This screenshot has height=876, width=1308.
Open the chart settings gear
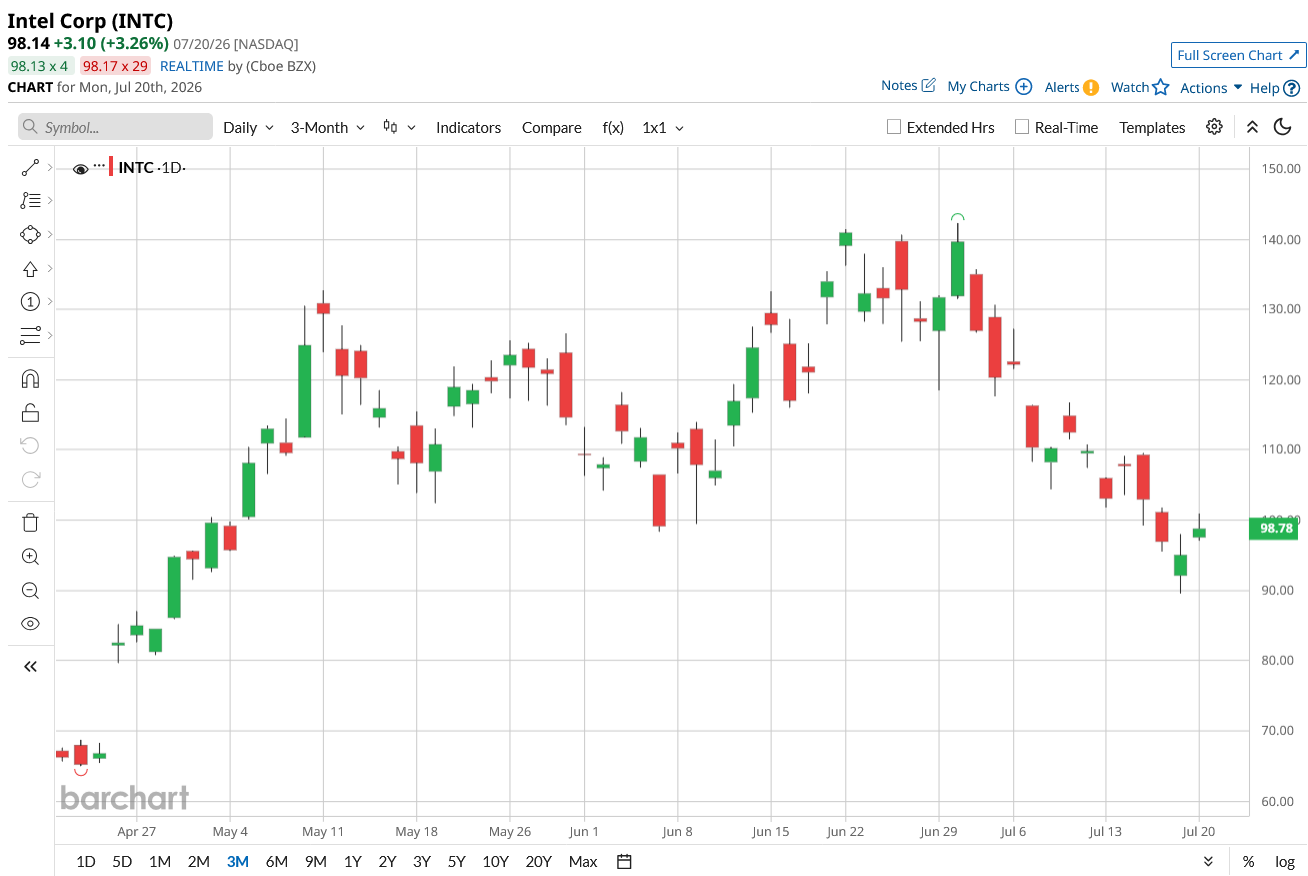pyautogui.click(x=1214, y=127)
